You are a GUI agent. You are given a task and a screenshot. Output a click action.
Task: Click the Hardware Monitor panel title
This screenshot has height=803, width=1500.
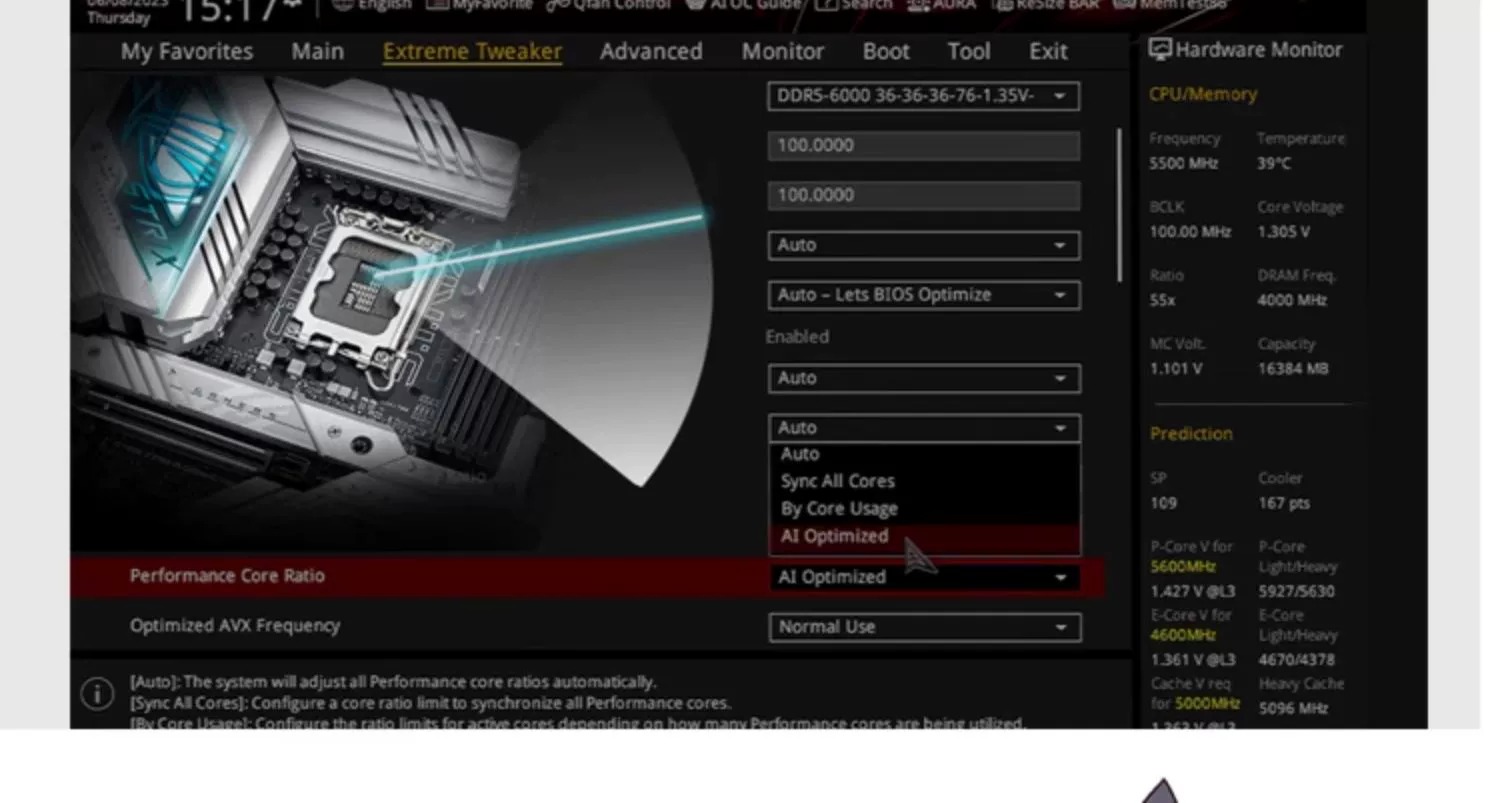coord(1258,50)
